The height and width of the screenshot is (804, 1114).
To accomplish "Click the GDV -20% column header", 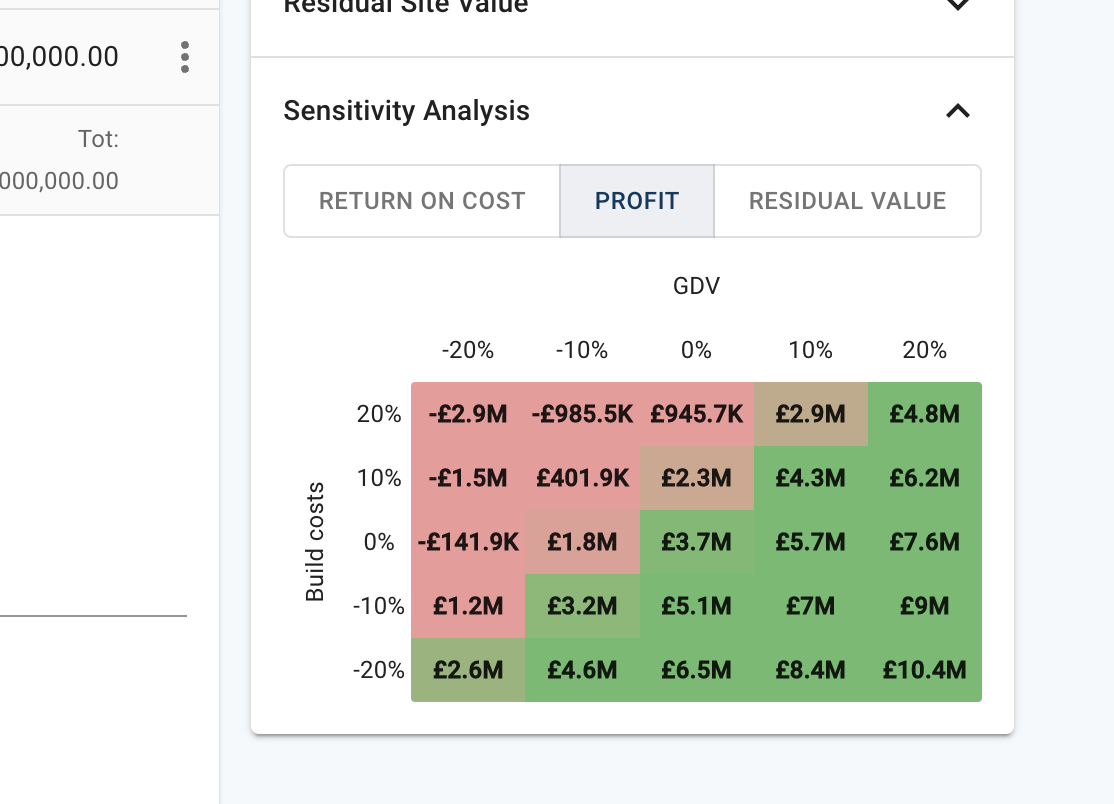I will (468, 350).
